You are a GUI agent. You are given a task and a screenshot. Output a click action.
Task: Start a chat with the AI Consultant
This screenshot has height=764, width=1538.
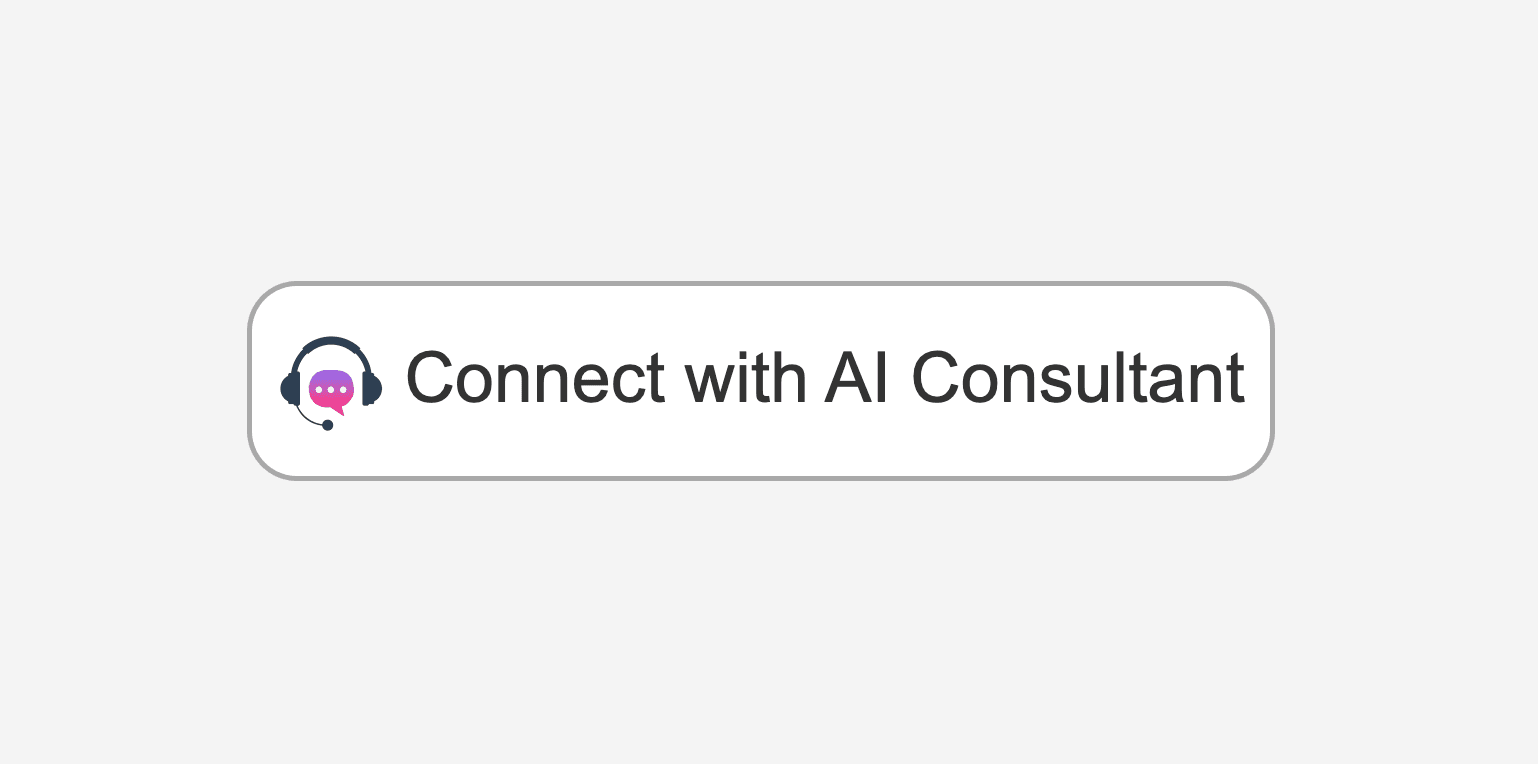coord(760,381)
